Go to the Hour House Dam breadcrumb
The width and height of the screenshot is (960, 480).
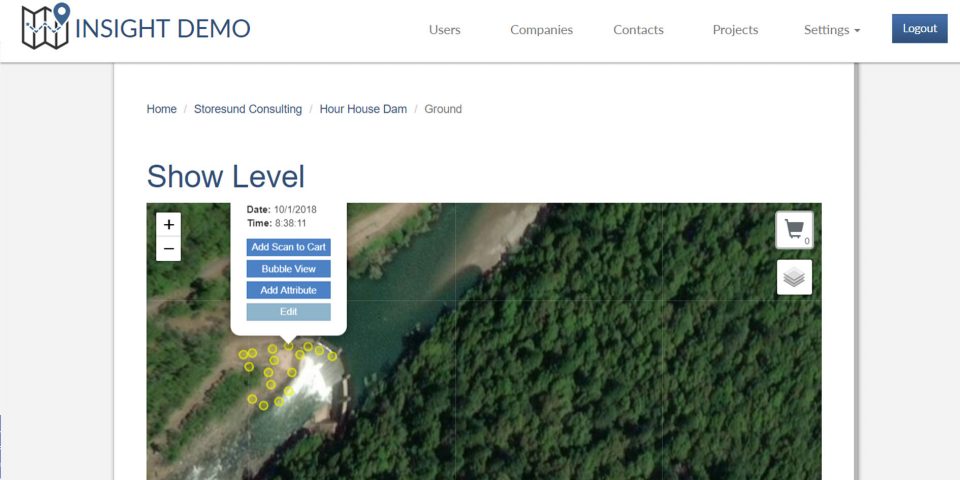(x=363, y=109)
